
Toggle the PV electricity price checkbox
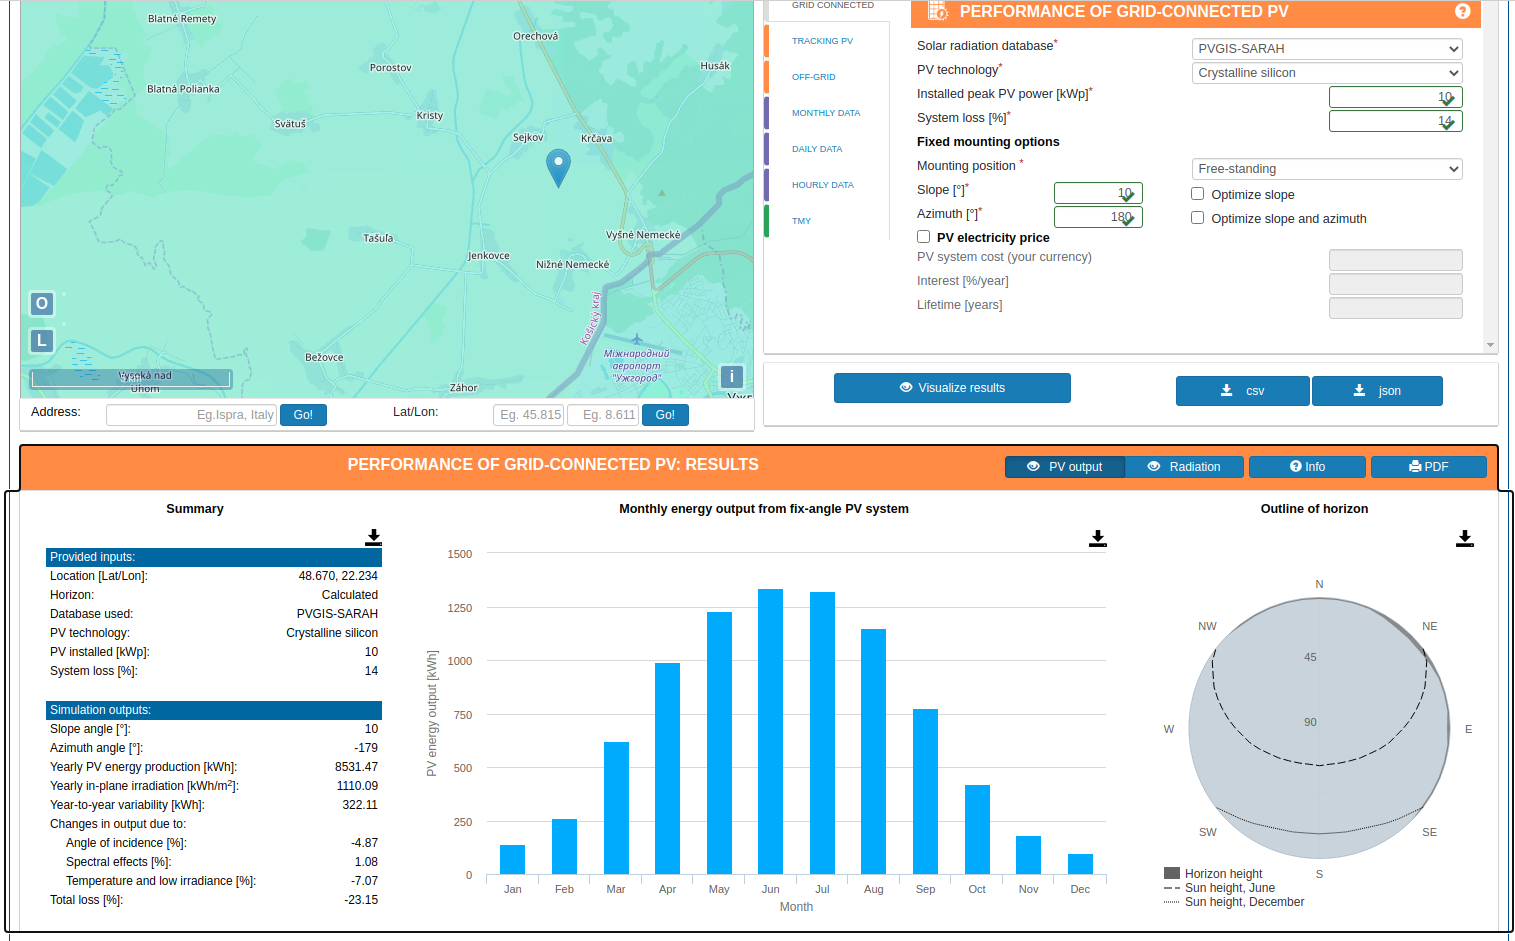pyautogui.click(x=924, y=237)
